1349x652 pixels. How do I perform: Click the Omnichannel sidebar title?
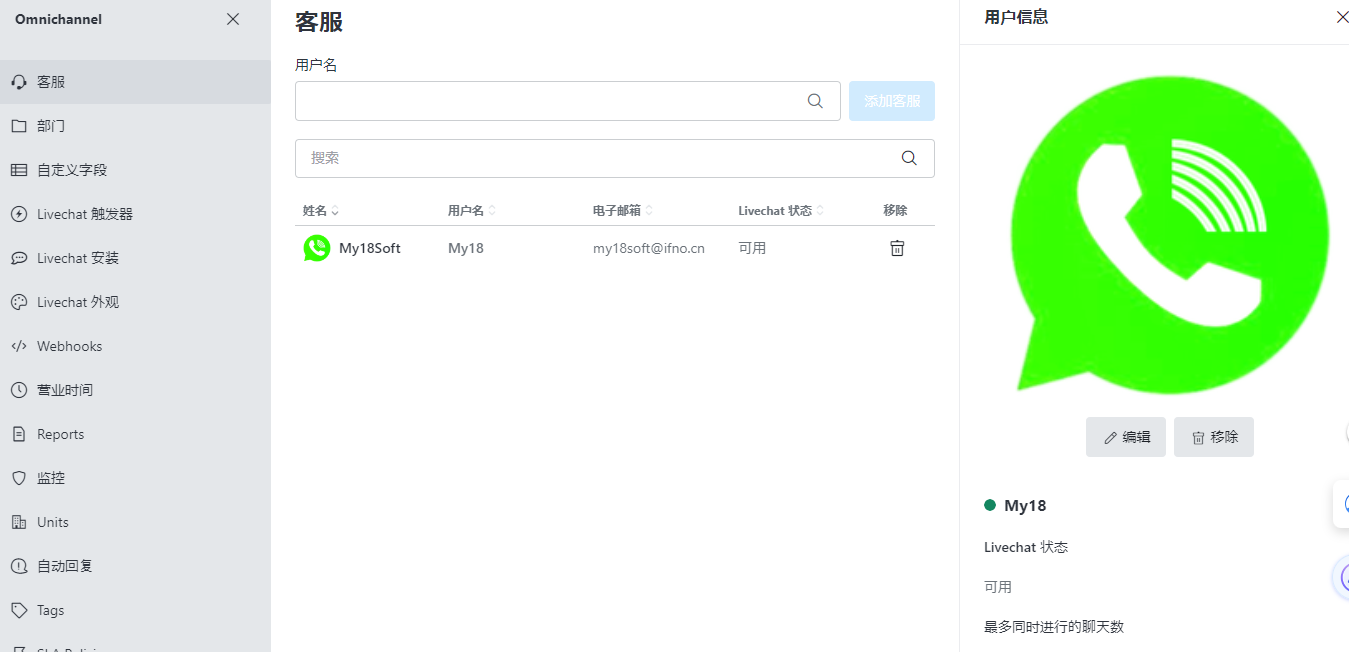58,19
